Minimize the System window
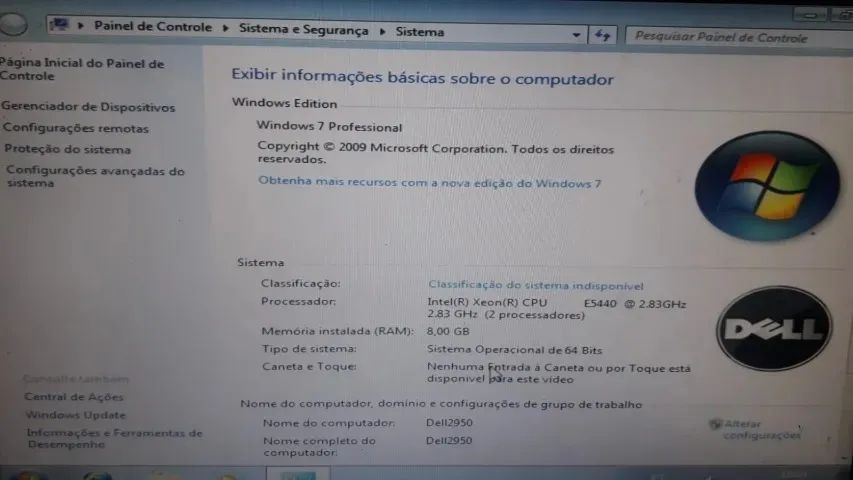This screenshot has height=480, width=853. point(810,15)
